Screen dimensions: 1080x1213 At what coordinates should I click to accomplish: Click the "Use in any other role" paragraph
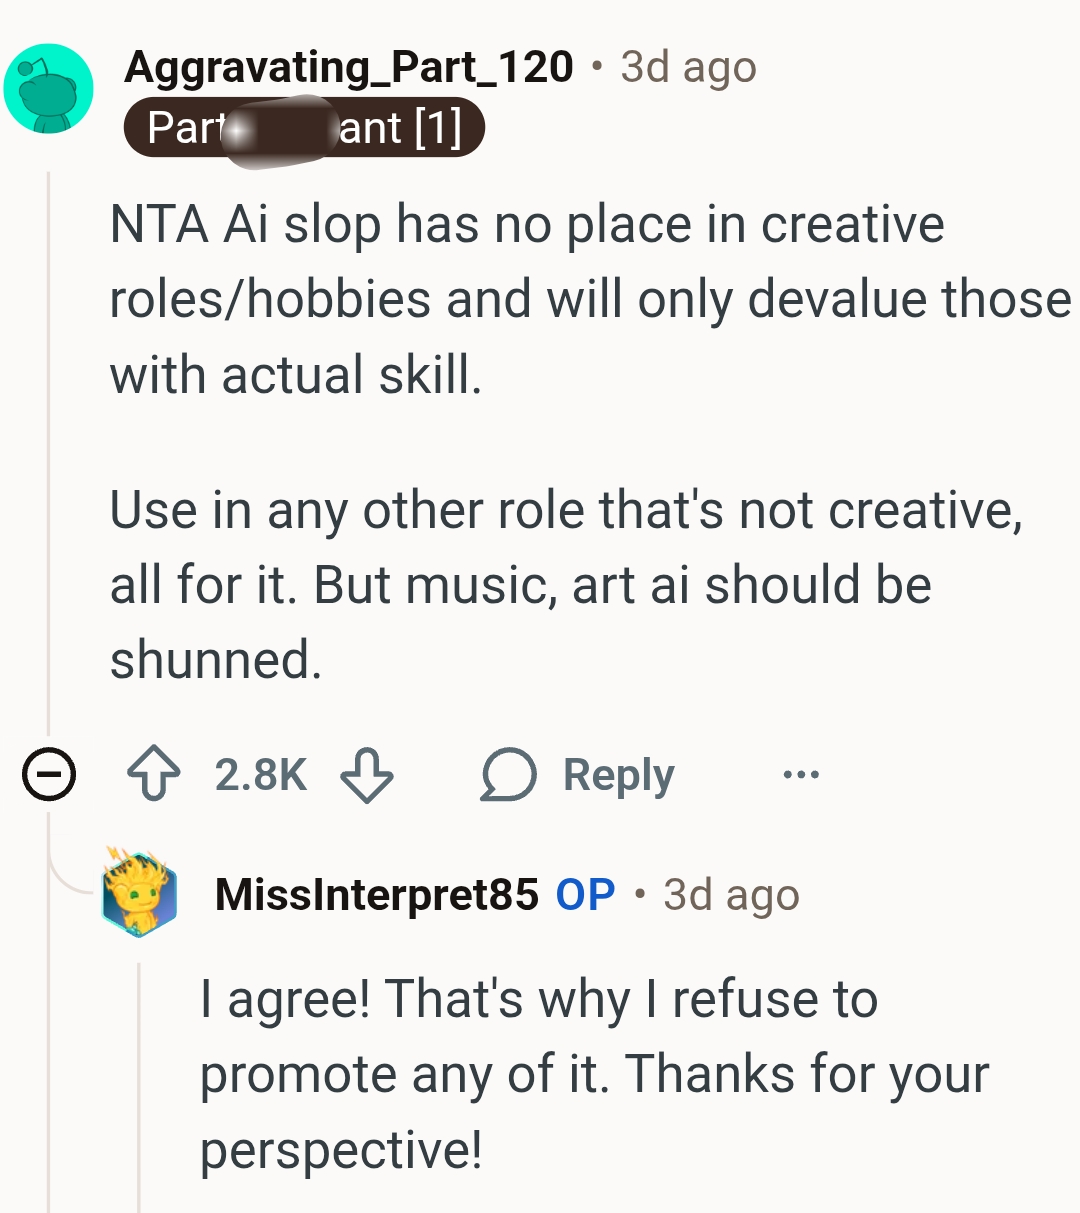(x=565, y=584)
